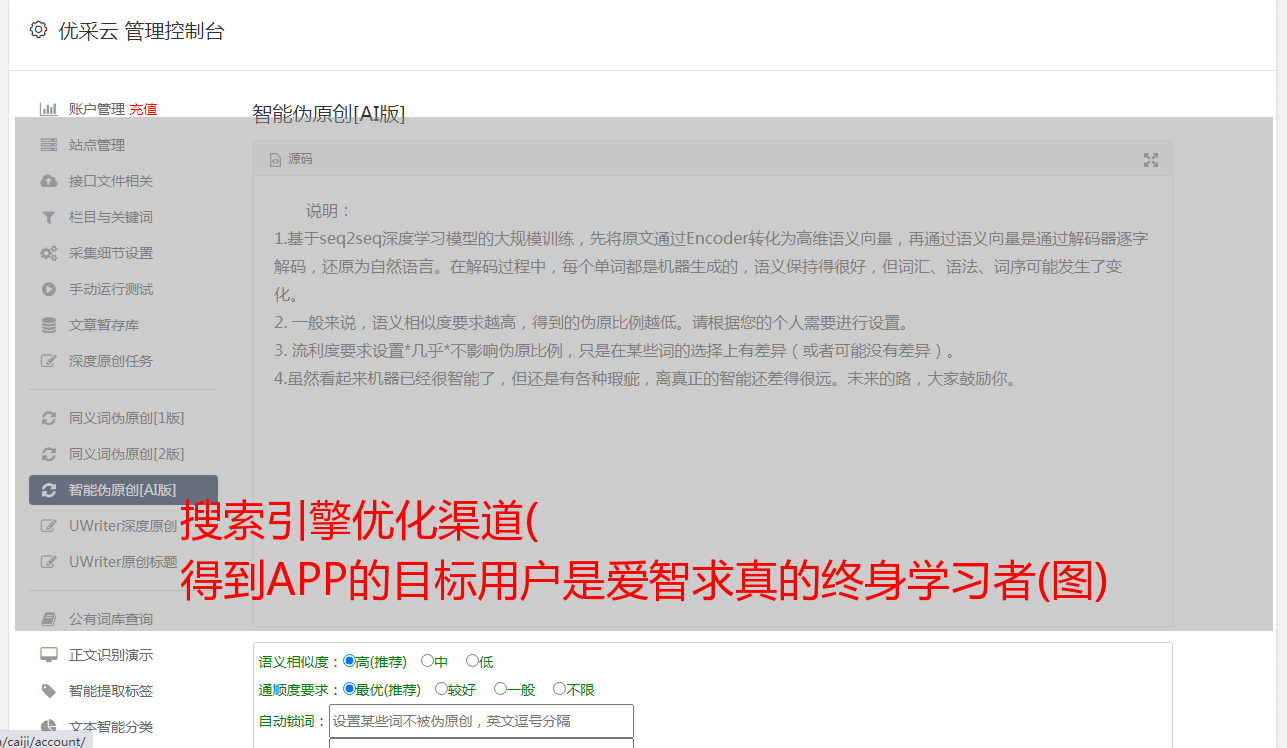Image resolution: width=1287 pixels, height=748 pixels.
Task: Click the edit icon for UWriter原创标题
Action: point(48,562)
